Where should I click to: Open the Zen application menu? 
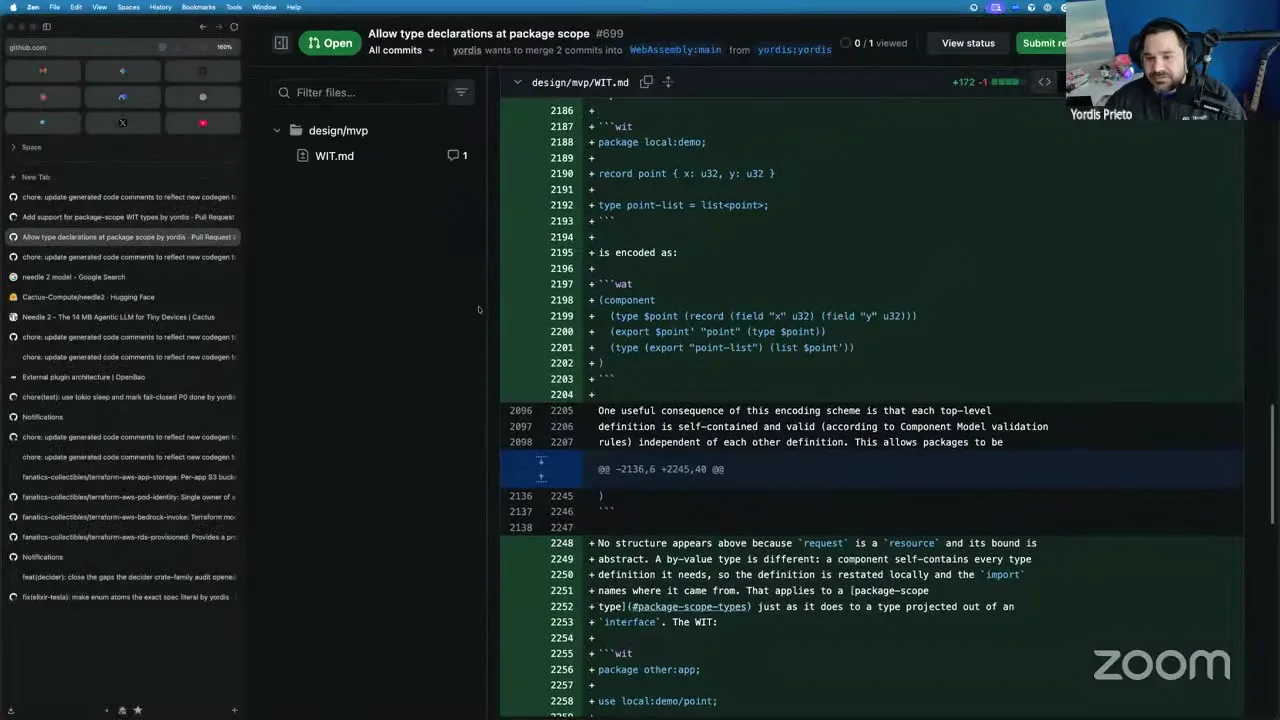[x=33, y=7]
